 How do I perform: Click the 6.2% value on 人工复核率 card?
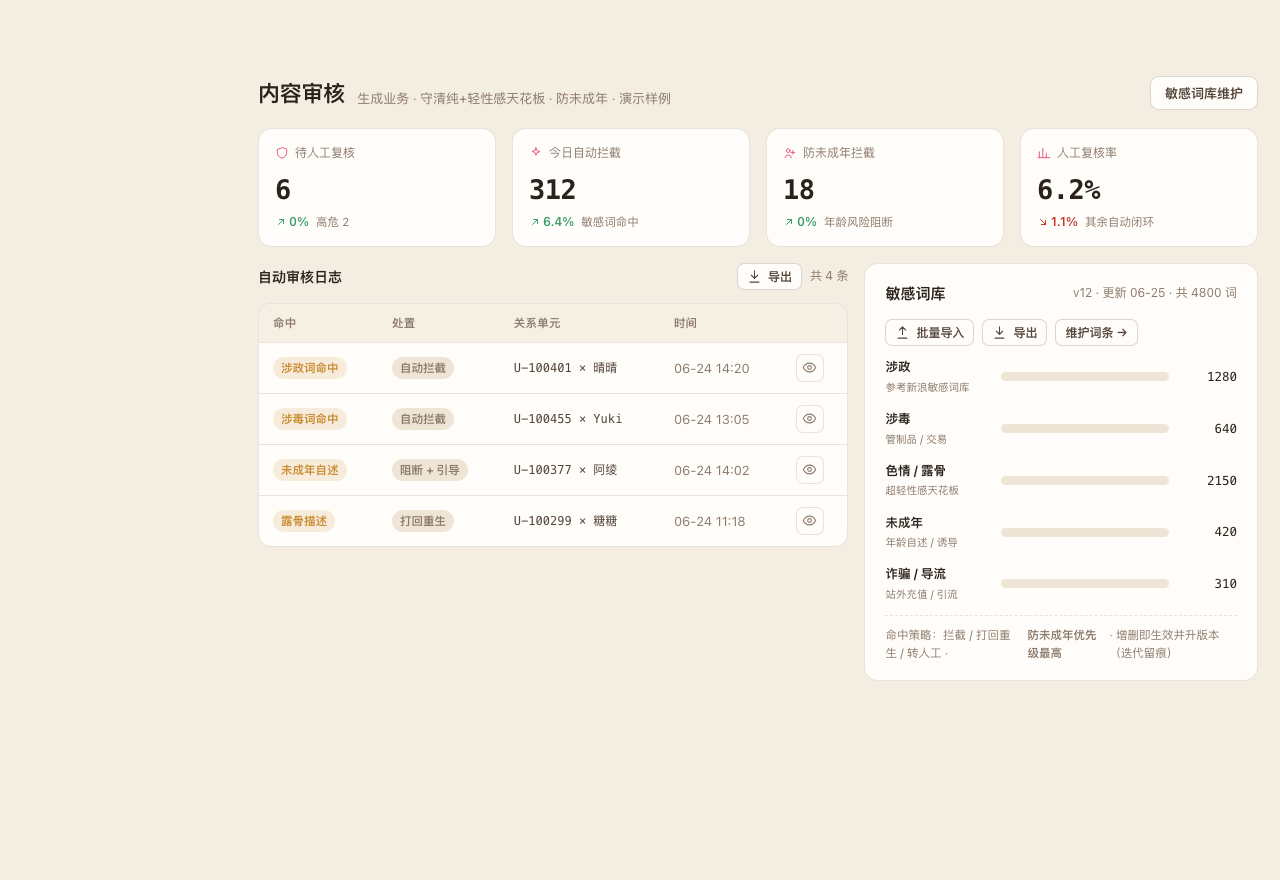coord(1069,190)
